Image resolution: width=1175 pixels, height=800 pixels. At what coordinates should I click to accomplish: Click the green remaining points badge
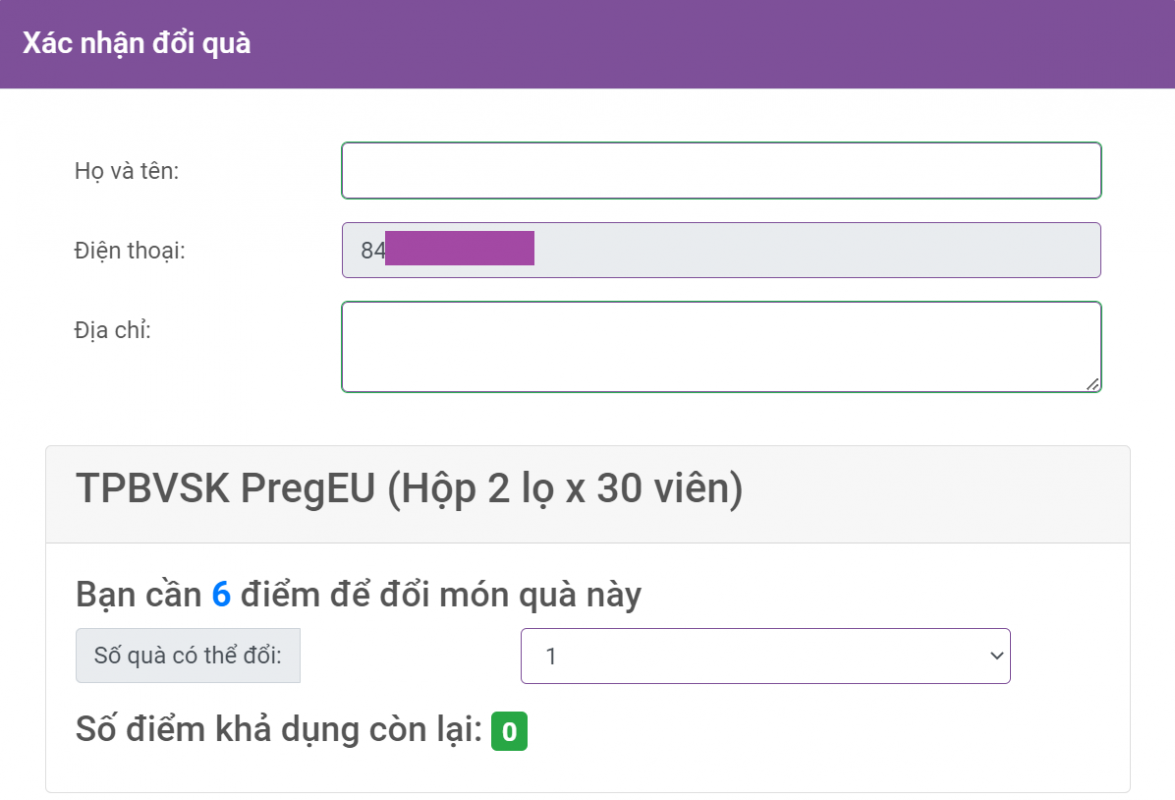509,732
